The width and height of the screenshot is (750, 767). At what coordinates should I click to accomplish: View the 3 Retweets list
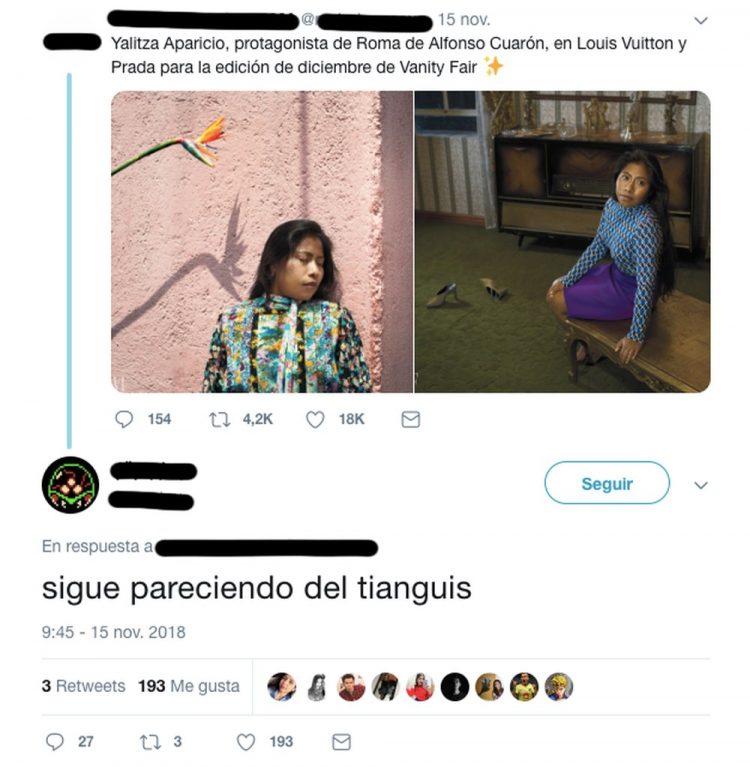pyautogui.click(x=83, y=686)
